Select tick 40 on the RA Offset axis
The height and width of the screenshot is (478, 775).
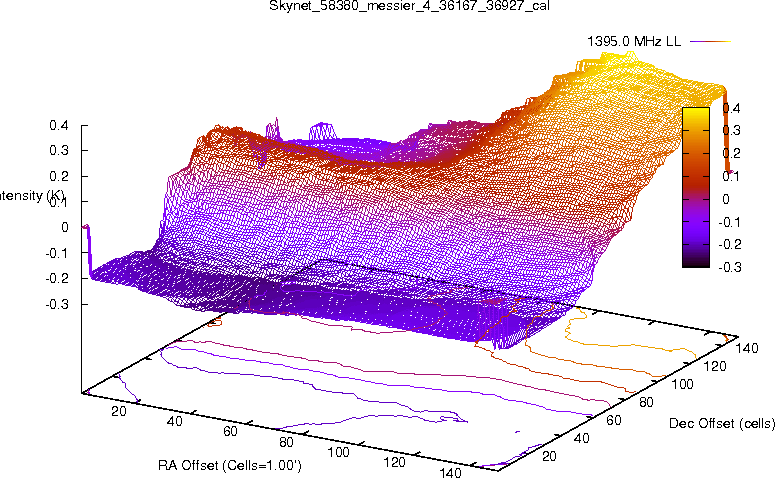pos(174,422)
